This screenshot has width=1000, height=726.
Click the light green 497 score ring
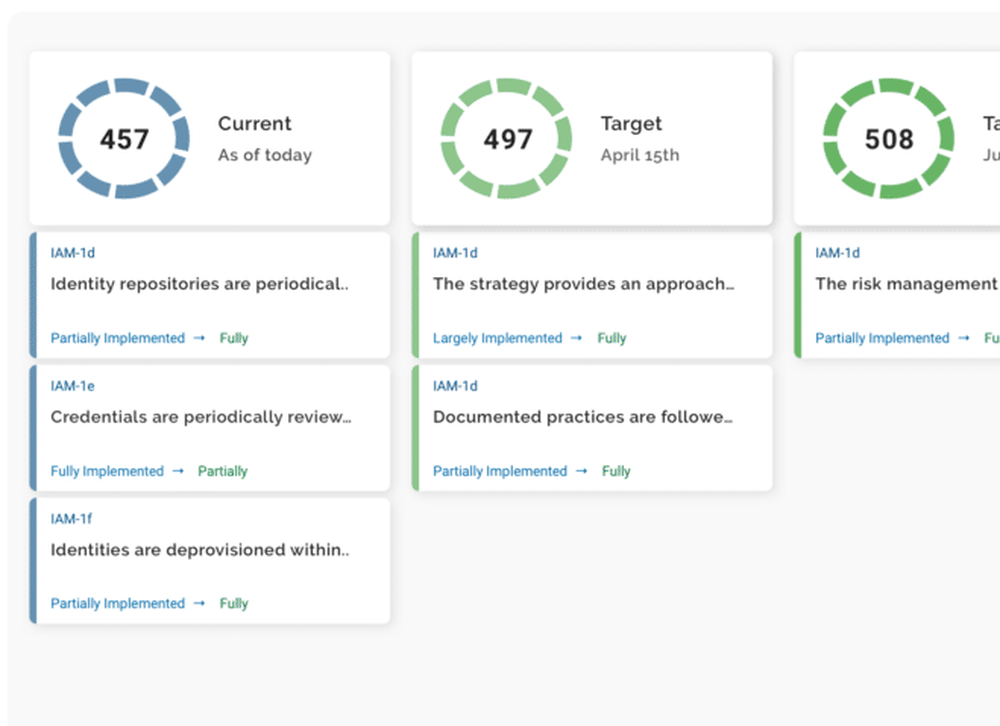click(506, 138)
